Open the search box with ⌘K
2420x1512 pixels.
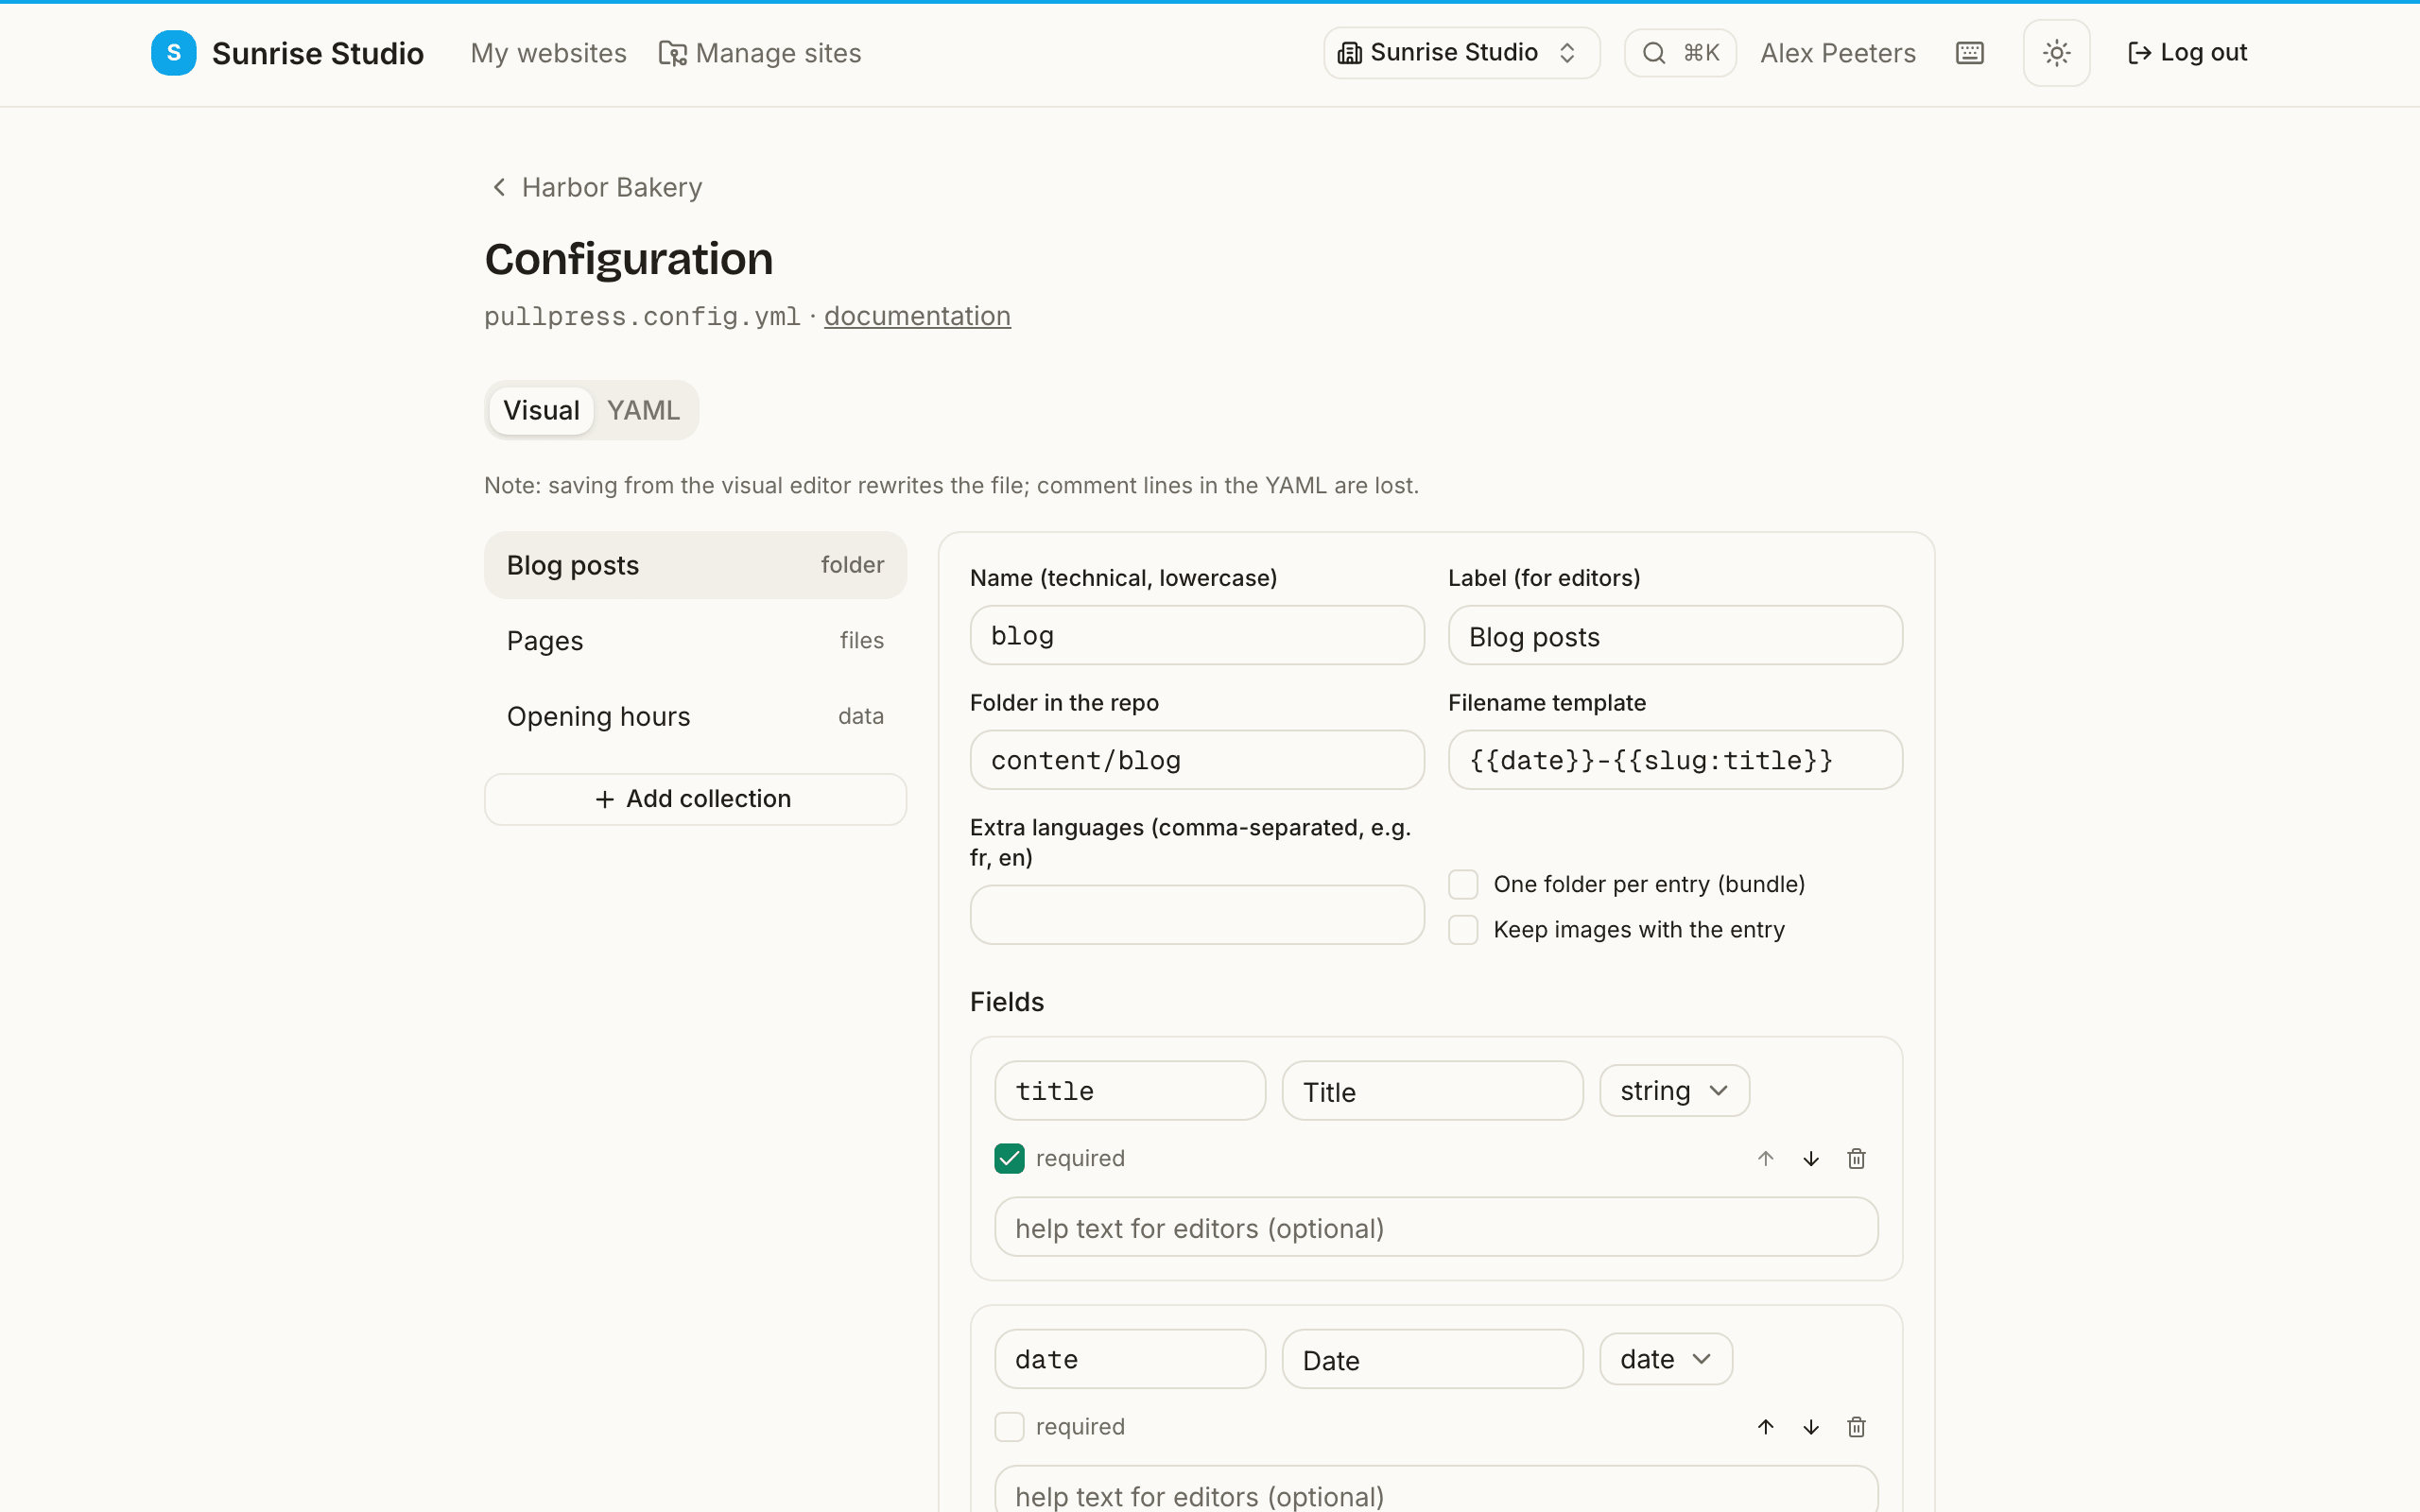pyautogui.click(x=1680, y=53)
